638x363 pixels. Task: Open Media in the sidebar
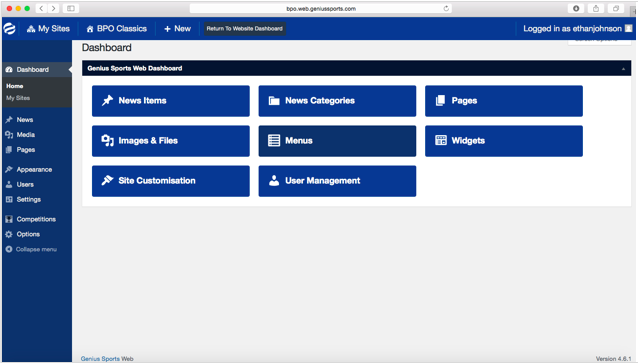pyautogui.click(x=26, y=135)
